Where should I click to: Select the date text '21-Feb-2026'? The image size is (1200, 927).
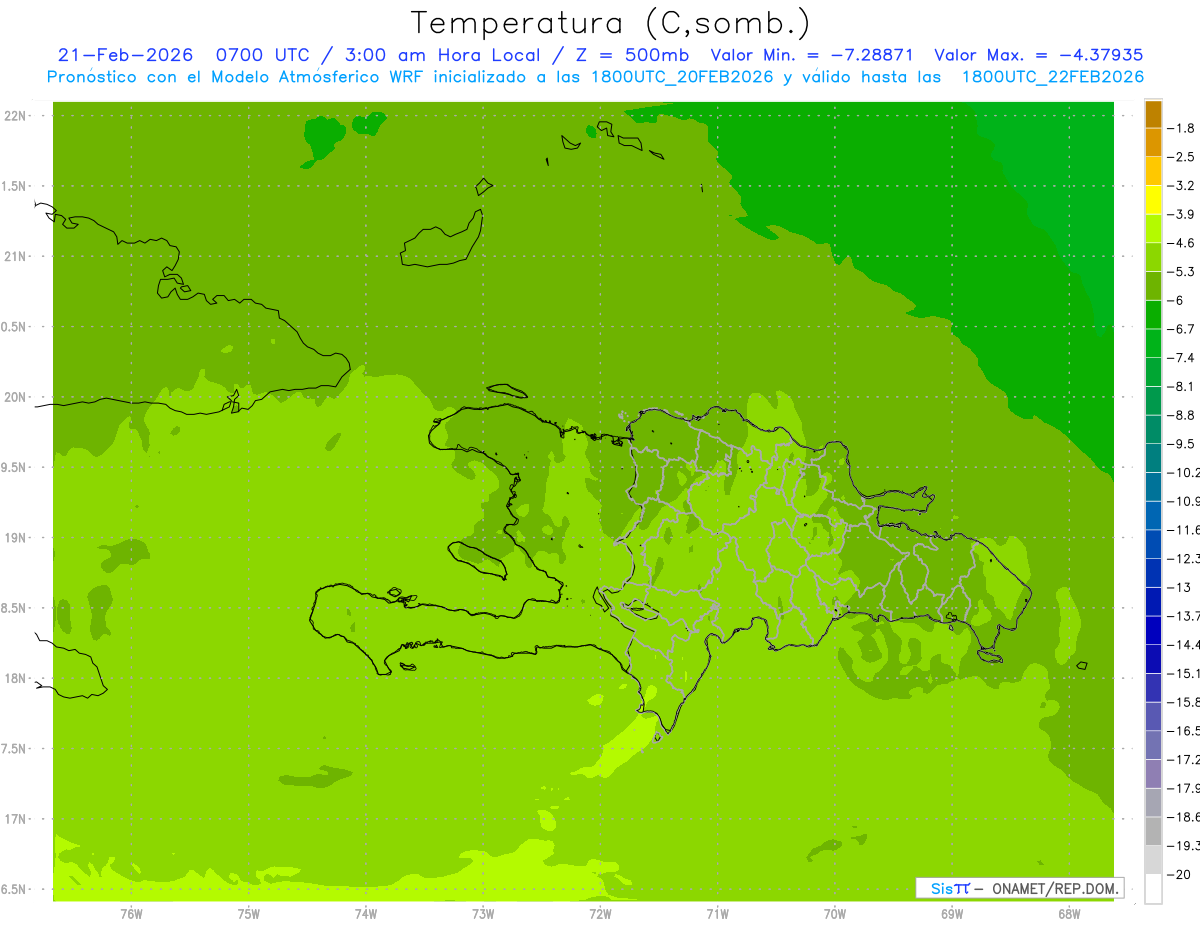click(125, 55)
